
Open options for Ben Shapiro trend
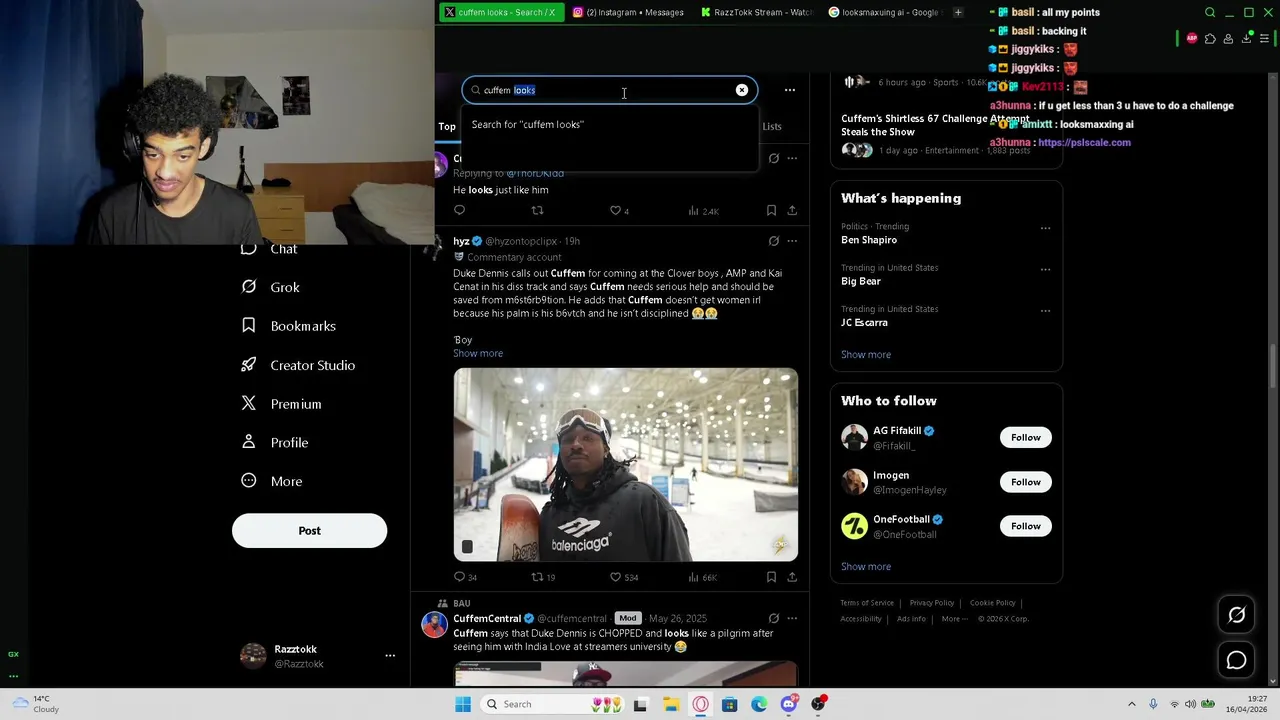pyautogui.click(x=1045, y=228)
